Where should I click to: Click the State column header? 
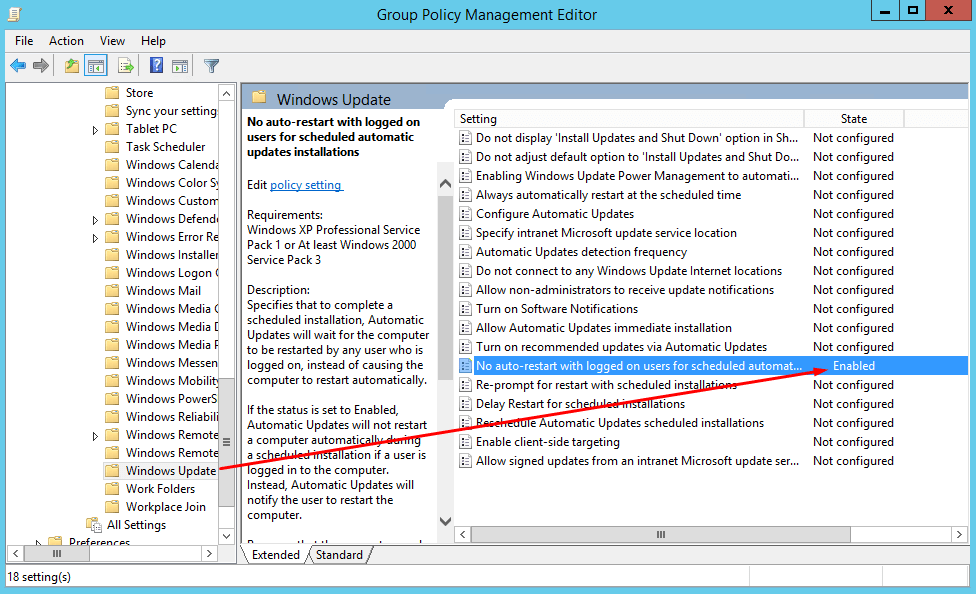(853, 118)
